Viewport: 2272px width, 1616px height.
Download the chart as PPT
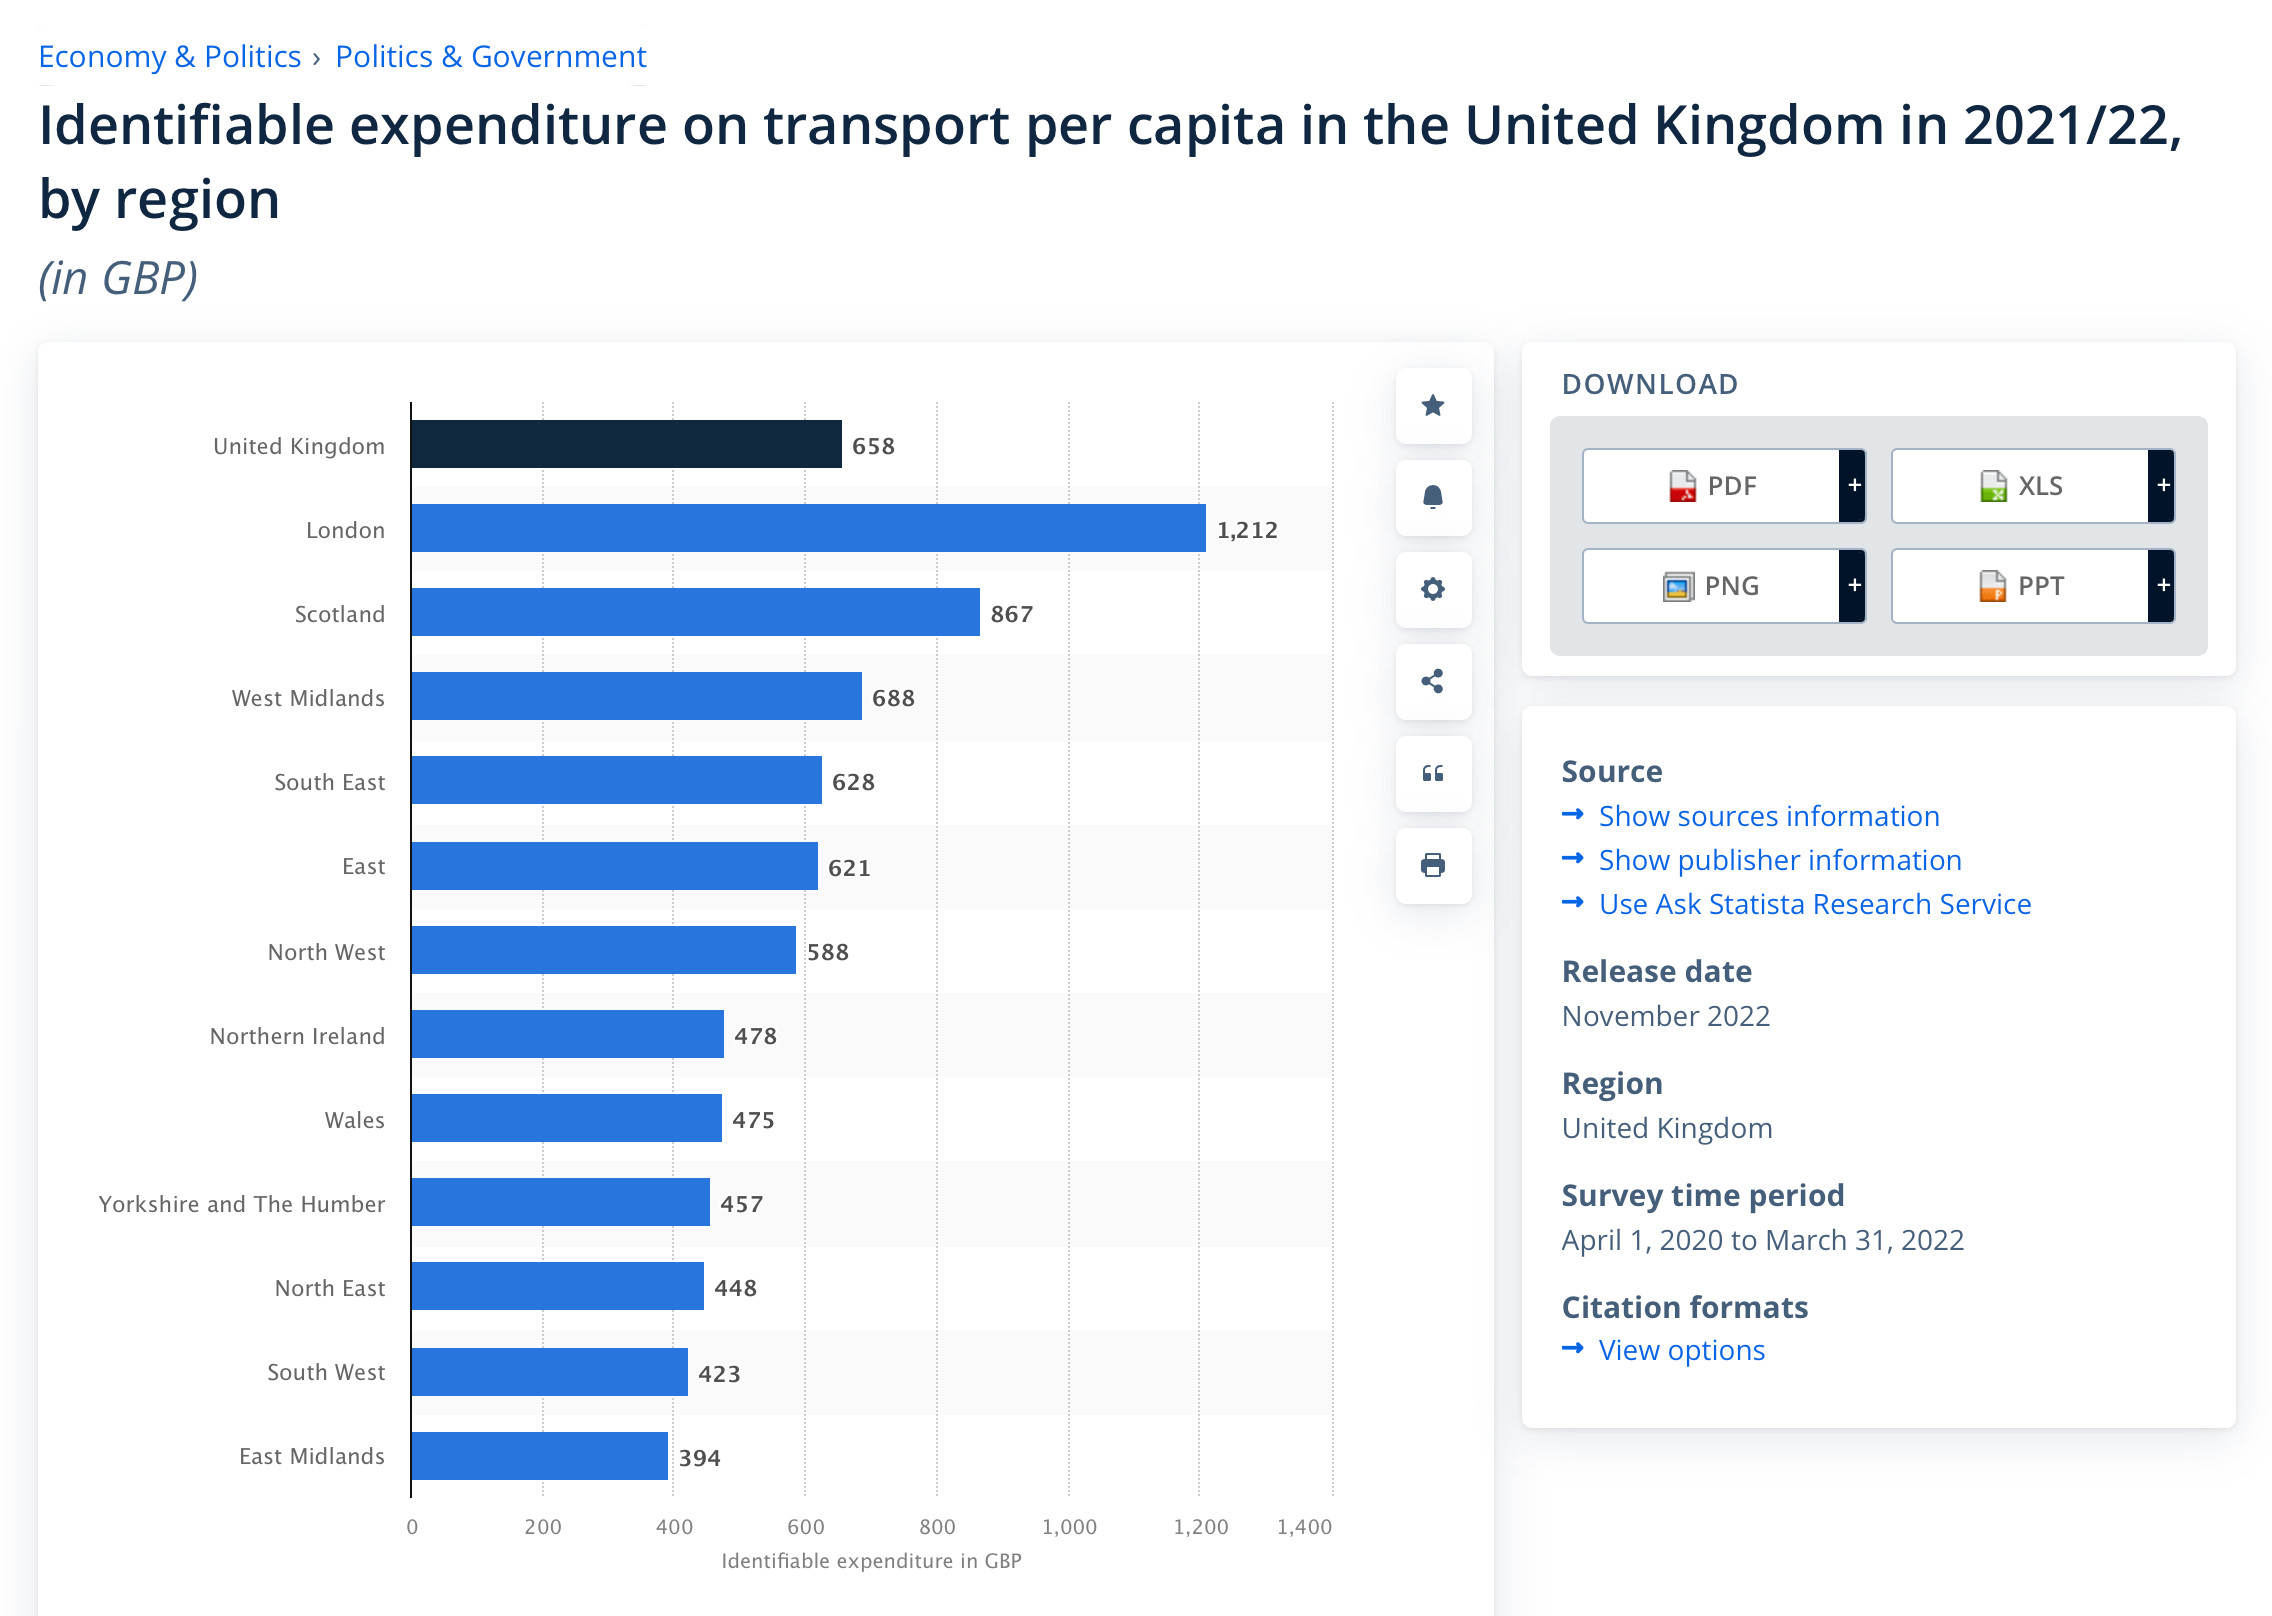click(2020, 586)
